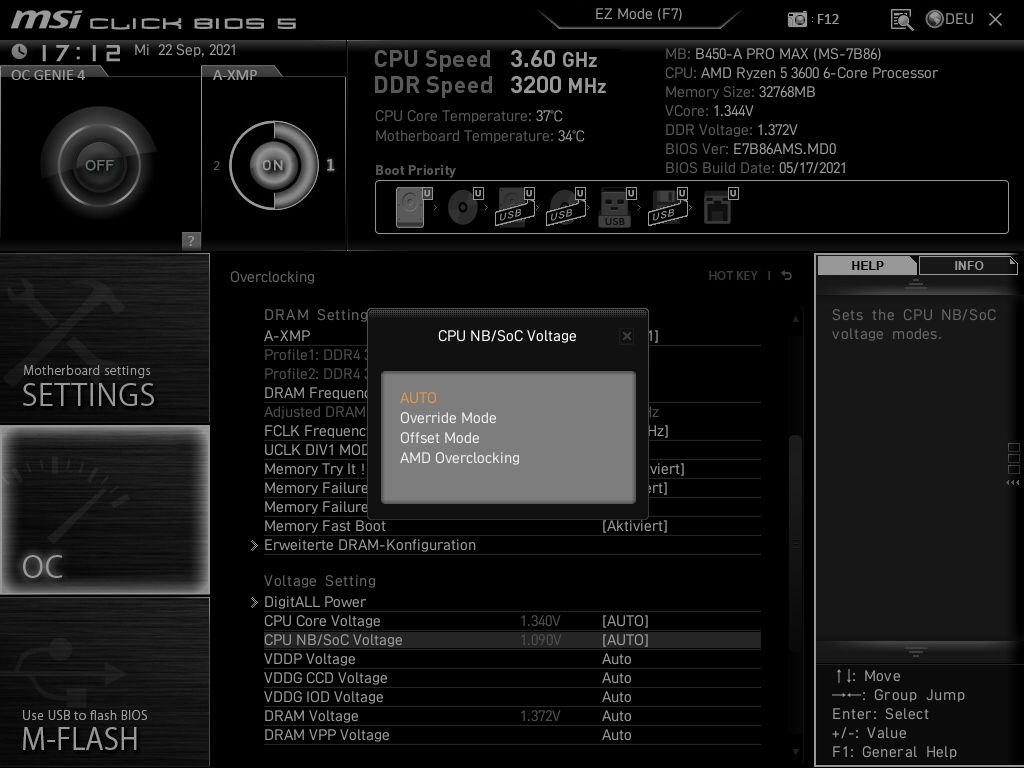1024x768 pixels.
Task: Switch to the HELP tab
Action: (866, 265)
